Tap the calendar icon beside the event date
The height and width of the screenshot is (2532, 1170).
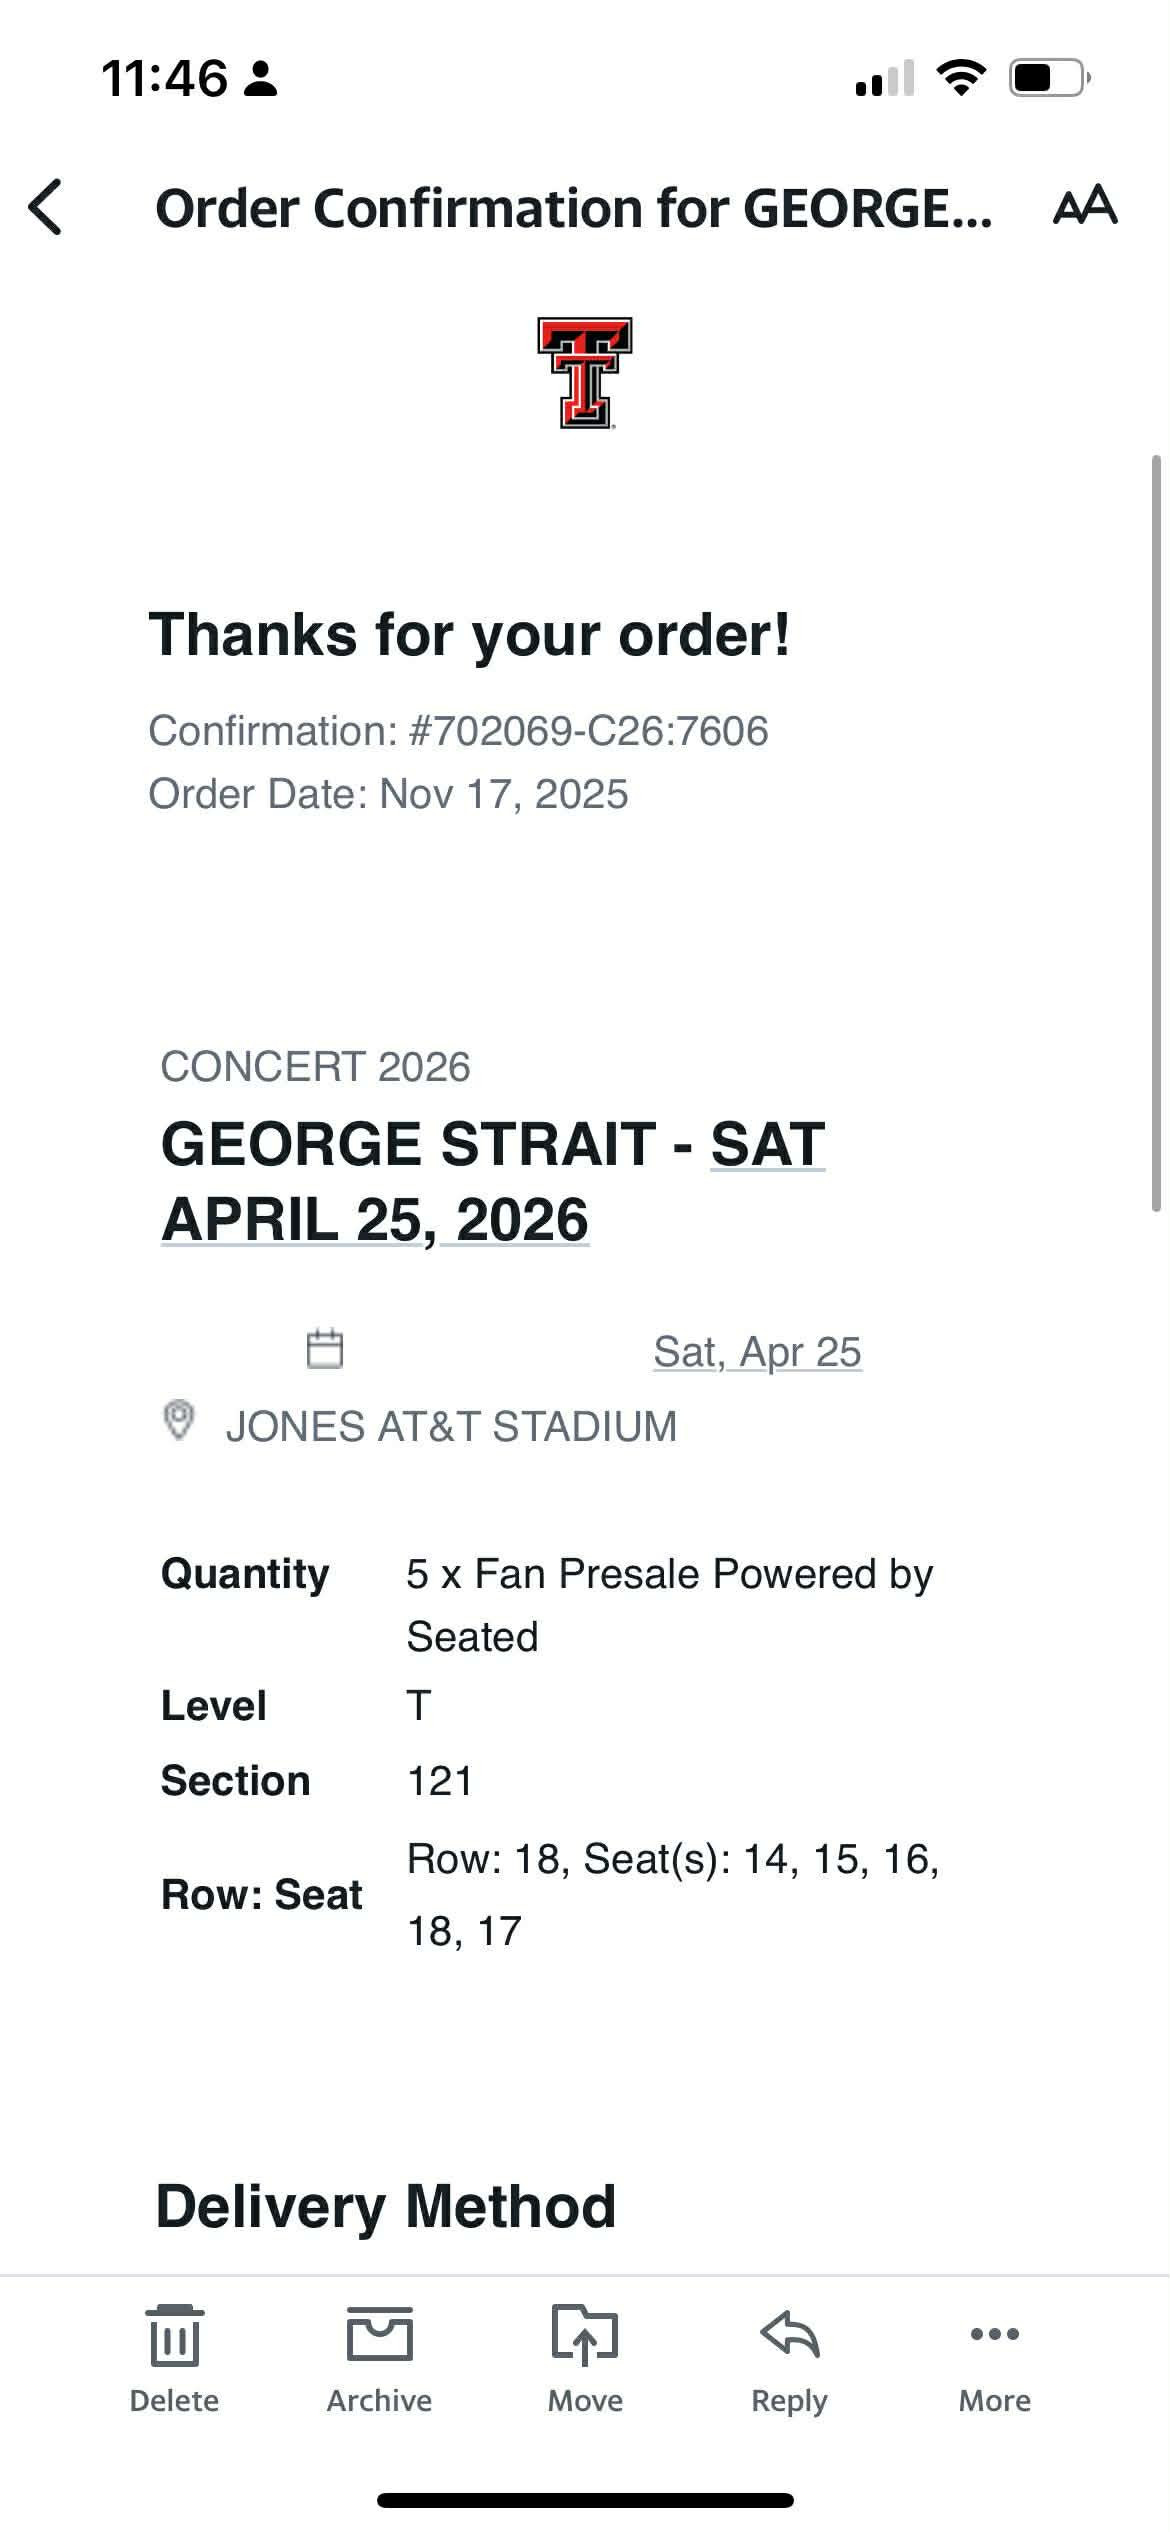click(324, 1348)
